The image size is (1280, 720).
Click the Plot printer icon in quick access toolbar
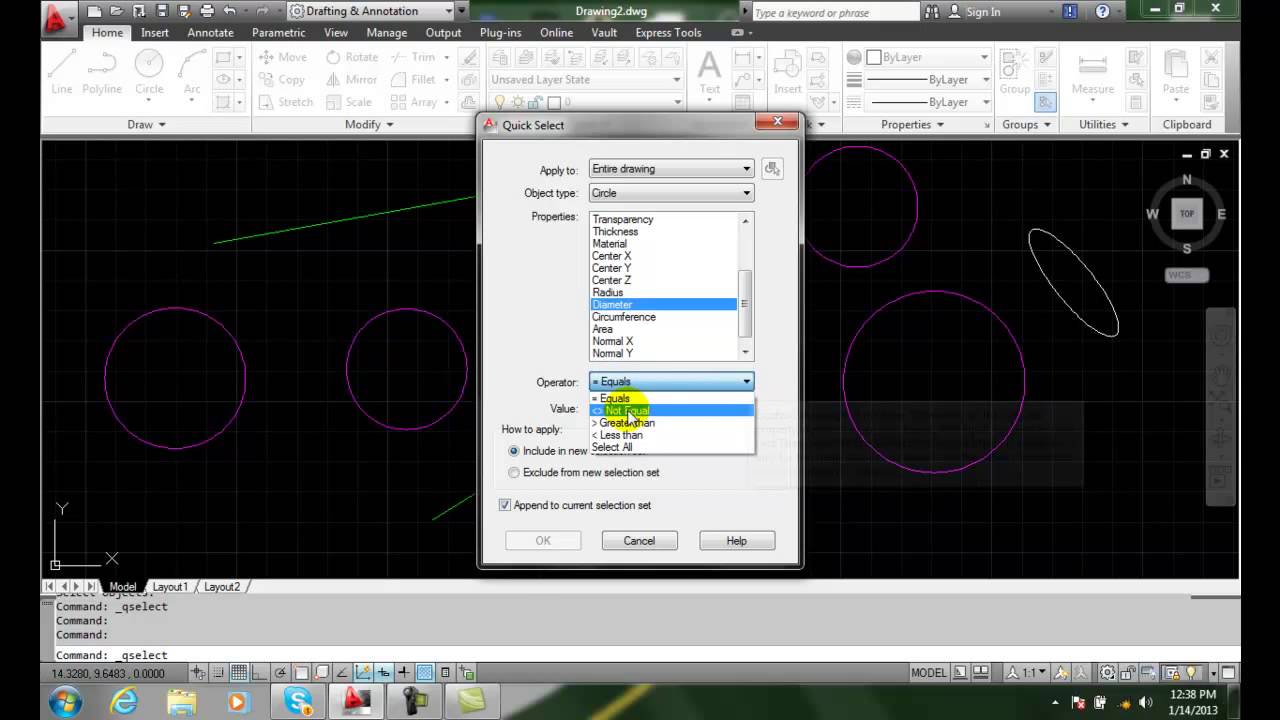click(x=207, y=11)
